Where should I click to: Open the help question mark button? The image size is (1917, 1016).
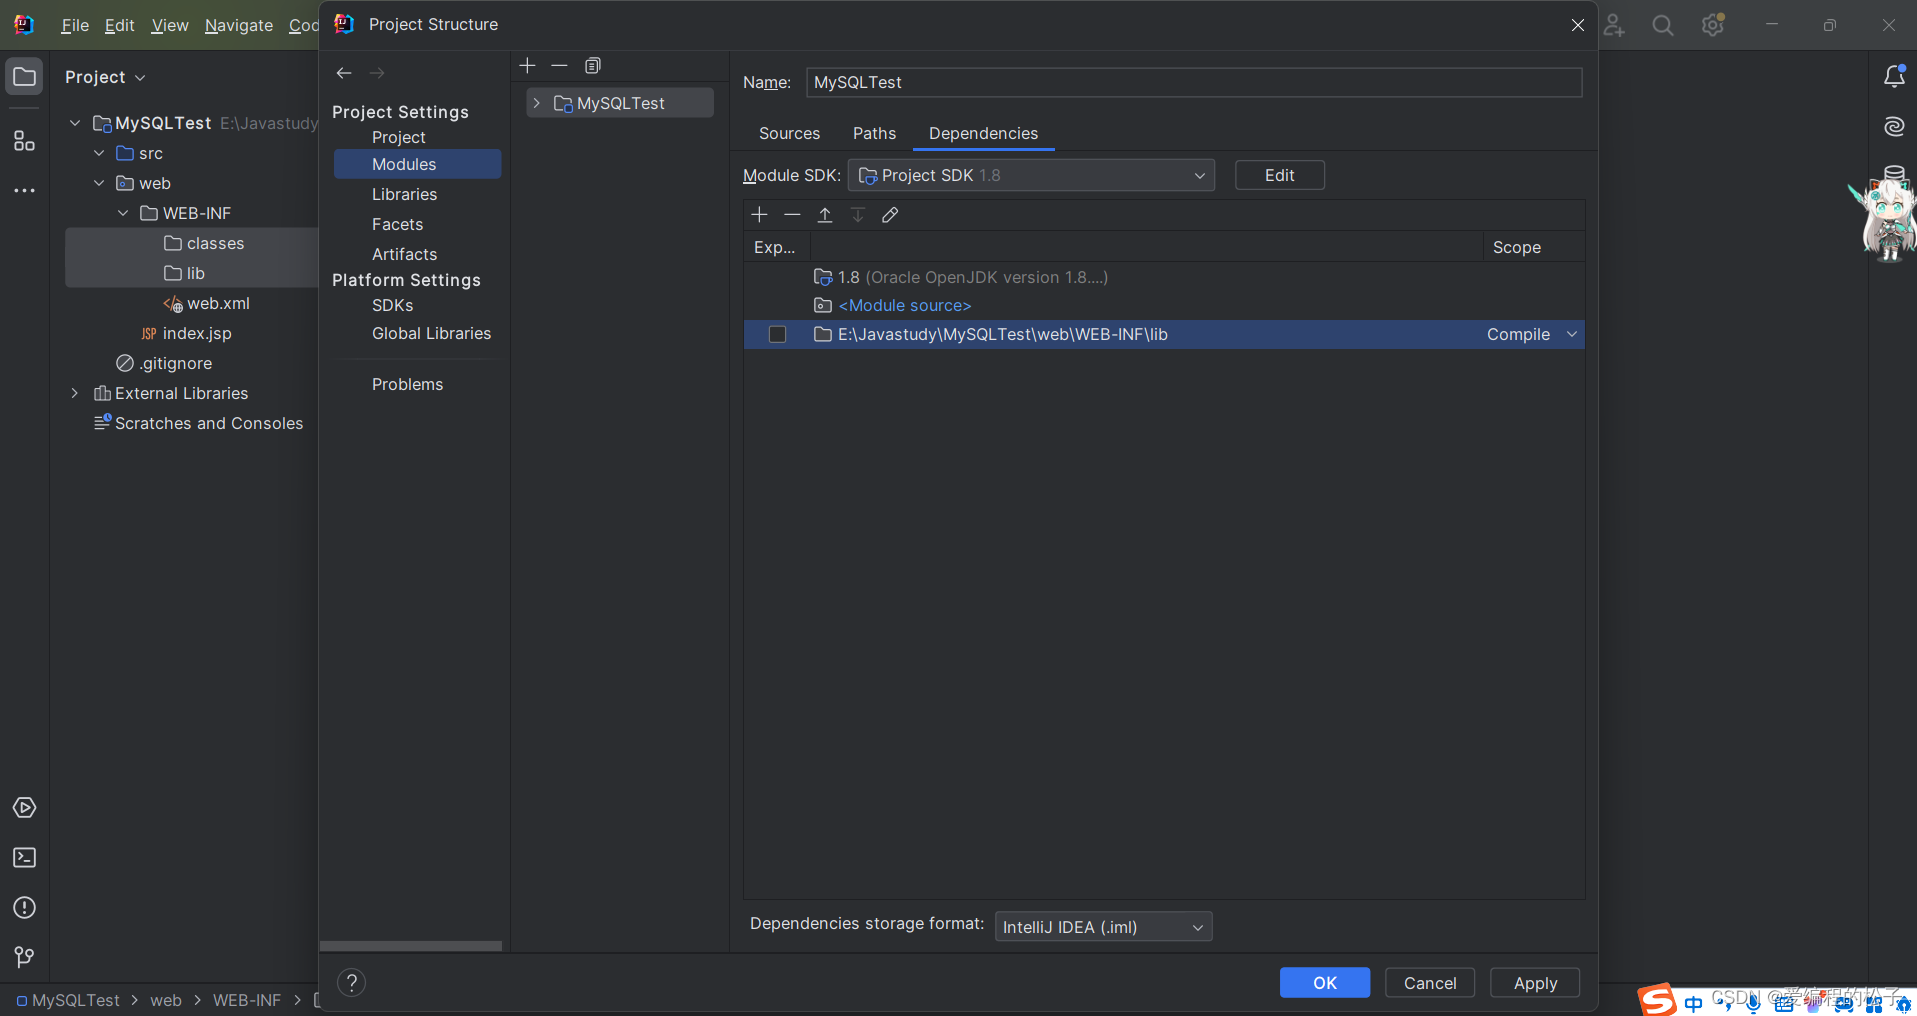point(352,983)
